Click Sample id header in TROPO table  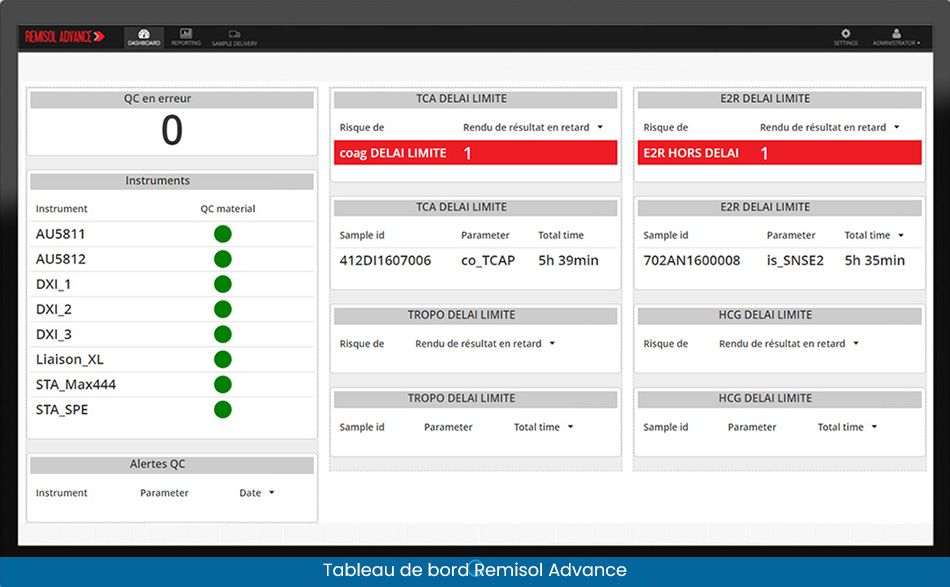(362, 427)
